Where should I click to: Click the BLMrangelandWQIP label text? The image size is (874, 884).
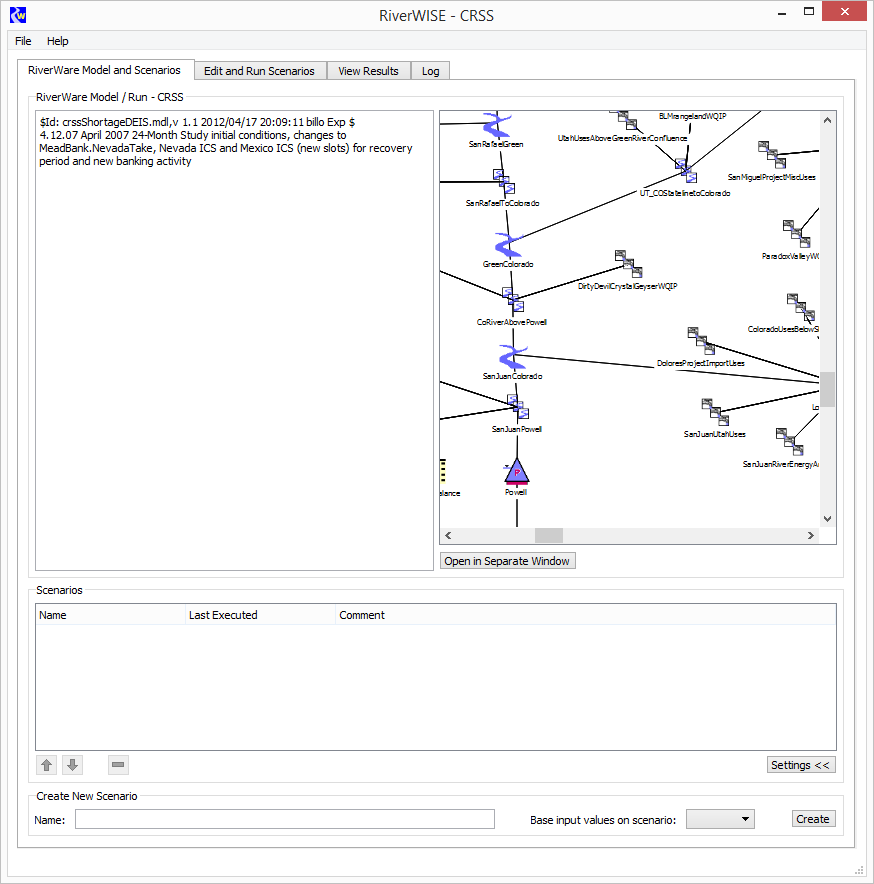[x=692, y=116]
